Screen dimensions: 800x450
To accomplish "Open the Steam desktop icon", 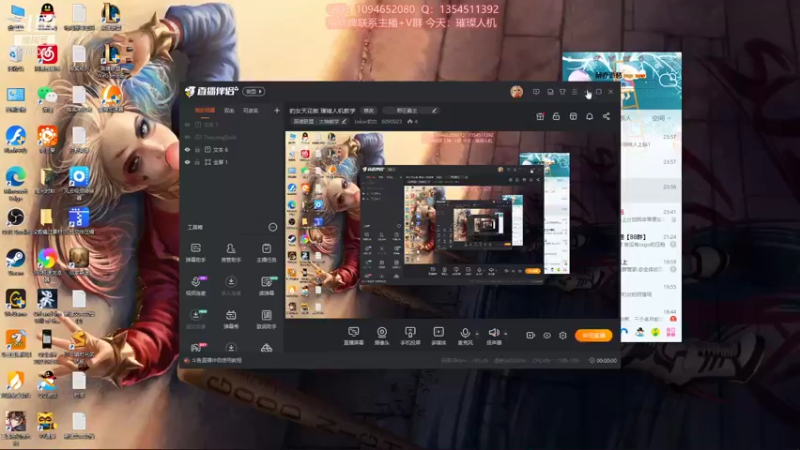I will 15,262.
